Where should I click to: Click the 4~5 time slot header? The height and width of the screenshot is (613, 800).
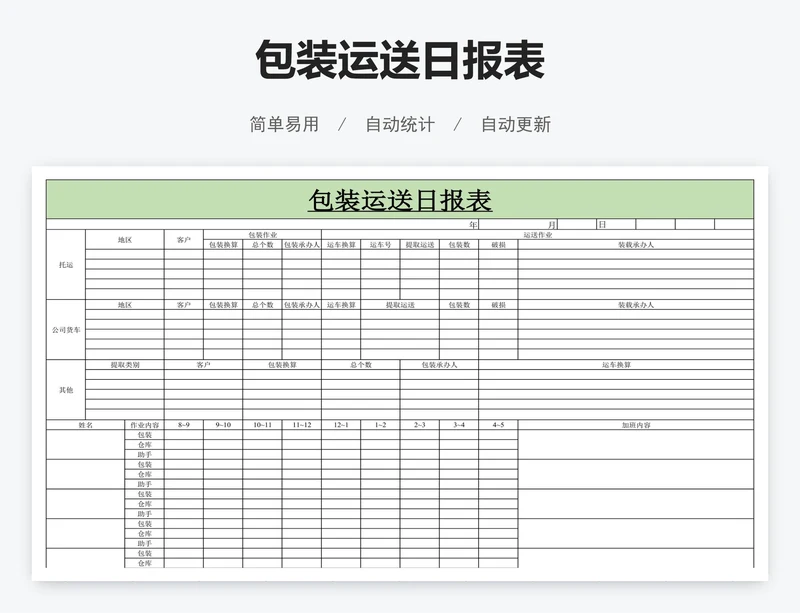tap(498, 425)
